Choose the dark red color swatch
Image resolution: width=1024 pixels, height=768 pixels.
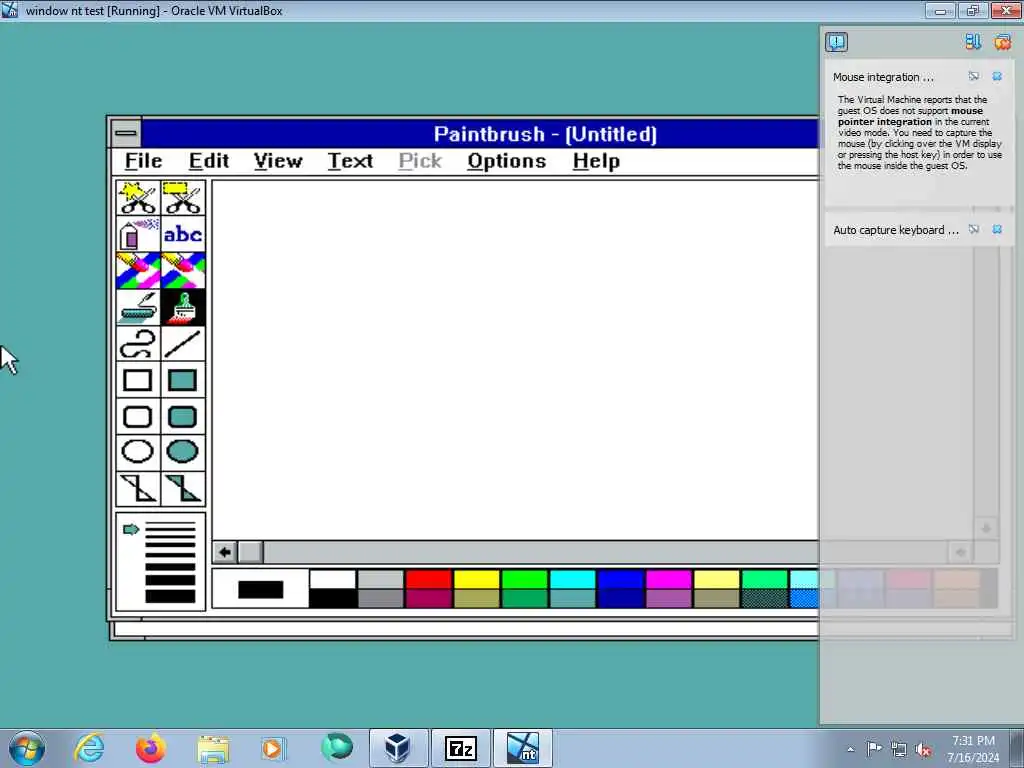click(428, 598)
